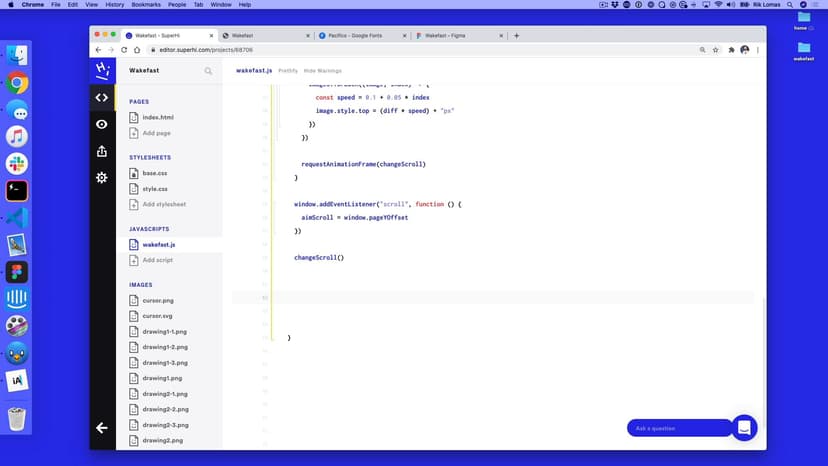Open the chat bubble support icon
828x466 pixels.
tap(744, 427)
